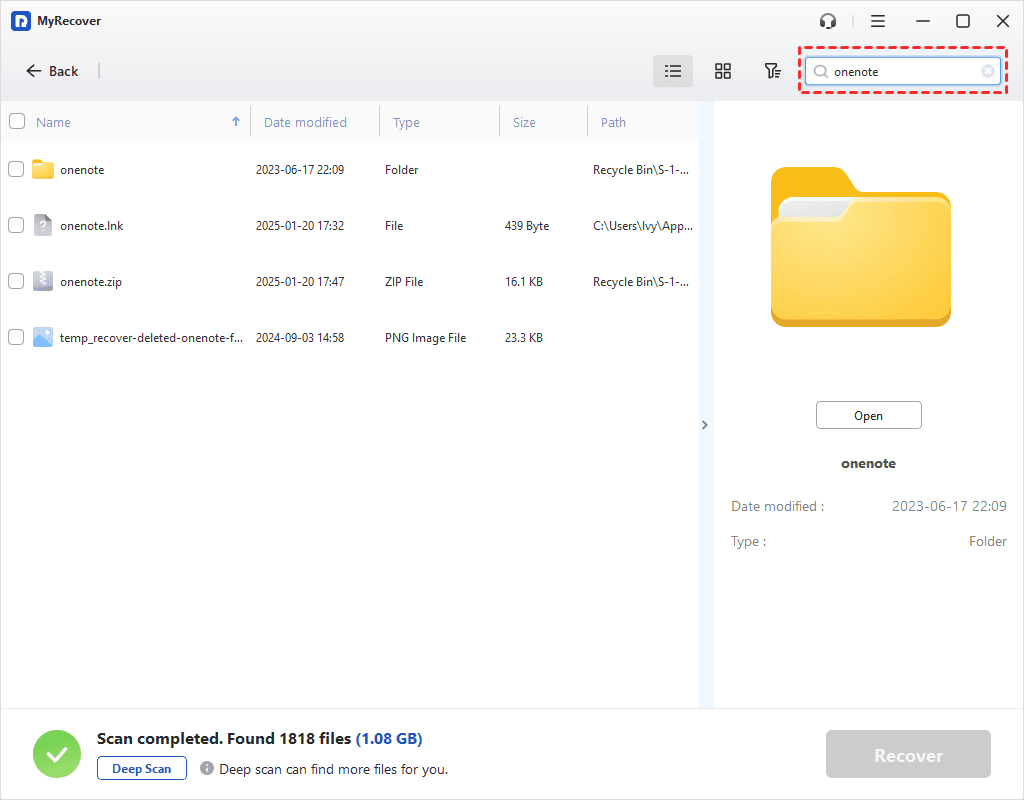Click the Name column sort arrow

tap(236, 120)
